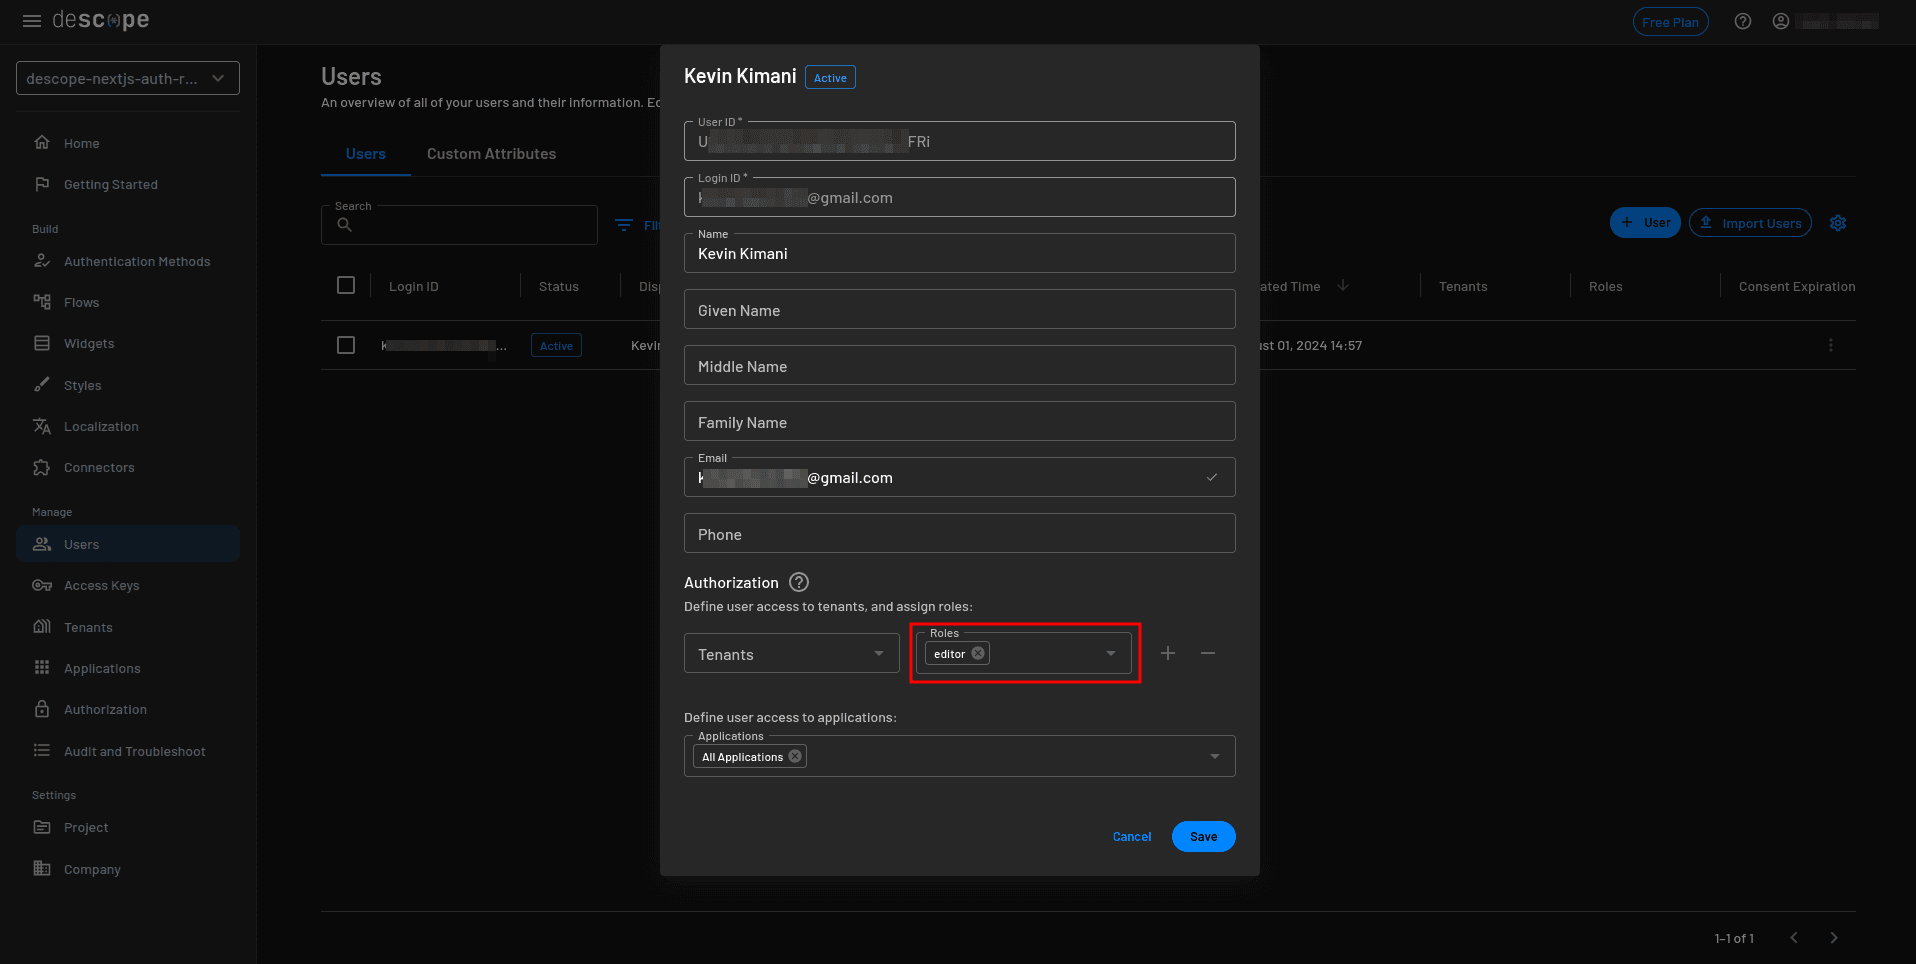The width and height of the screenshot is (1916, 964).
Task: Open the hamburger navigation menu
Action: [31, 20]
